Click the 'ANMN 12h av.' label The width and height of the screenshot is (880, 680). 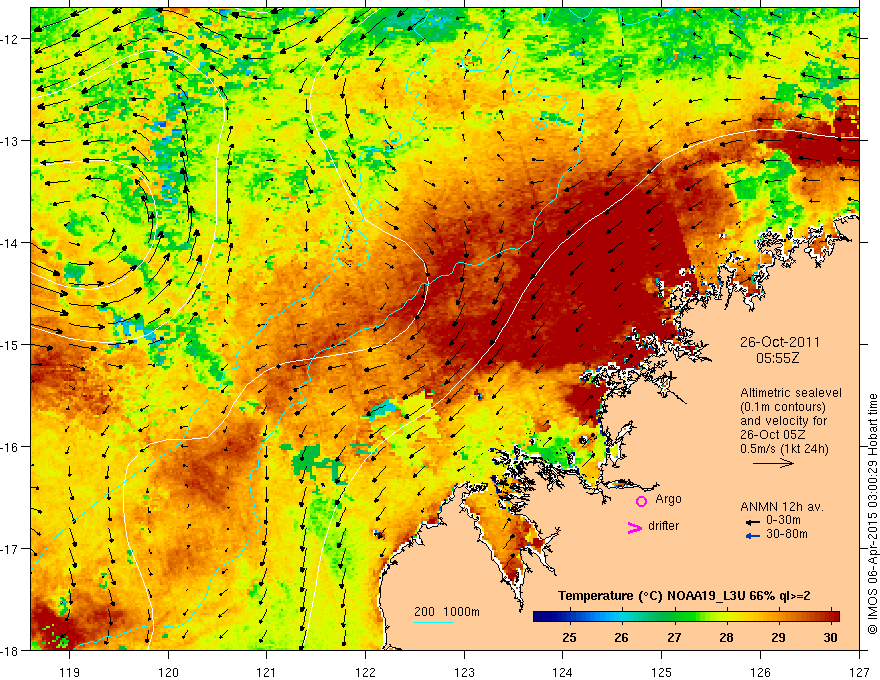[782, 507]
